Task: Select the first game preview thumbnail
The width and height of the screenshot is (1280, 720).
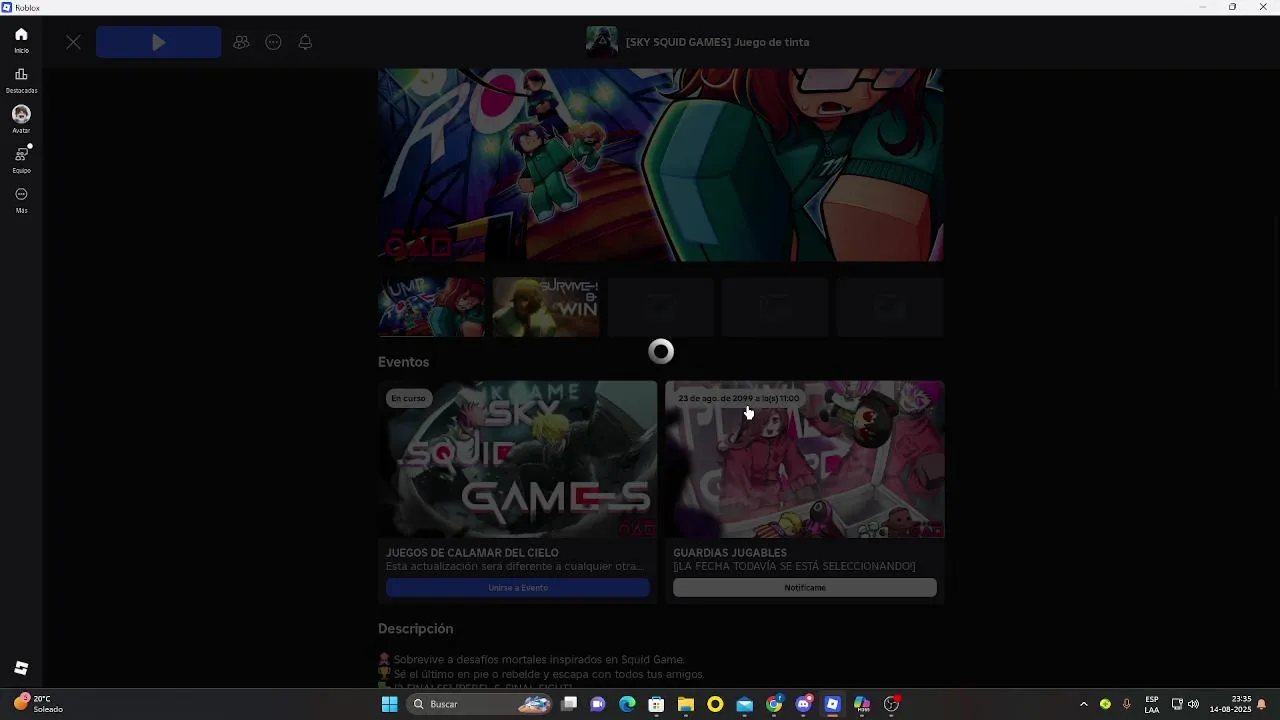Action: click(431, 307)
